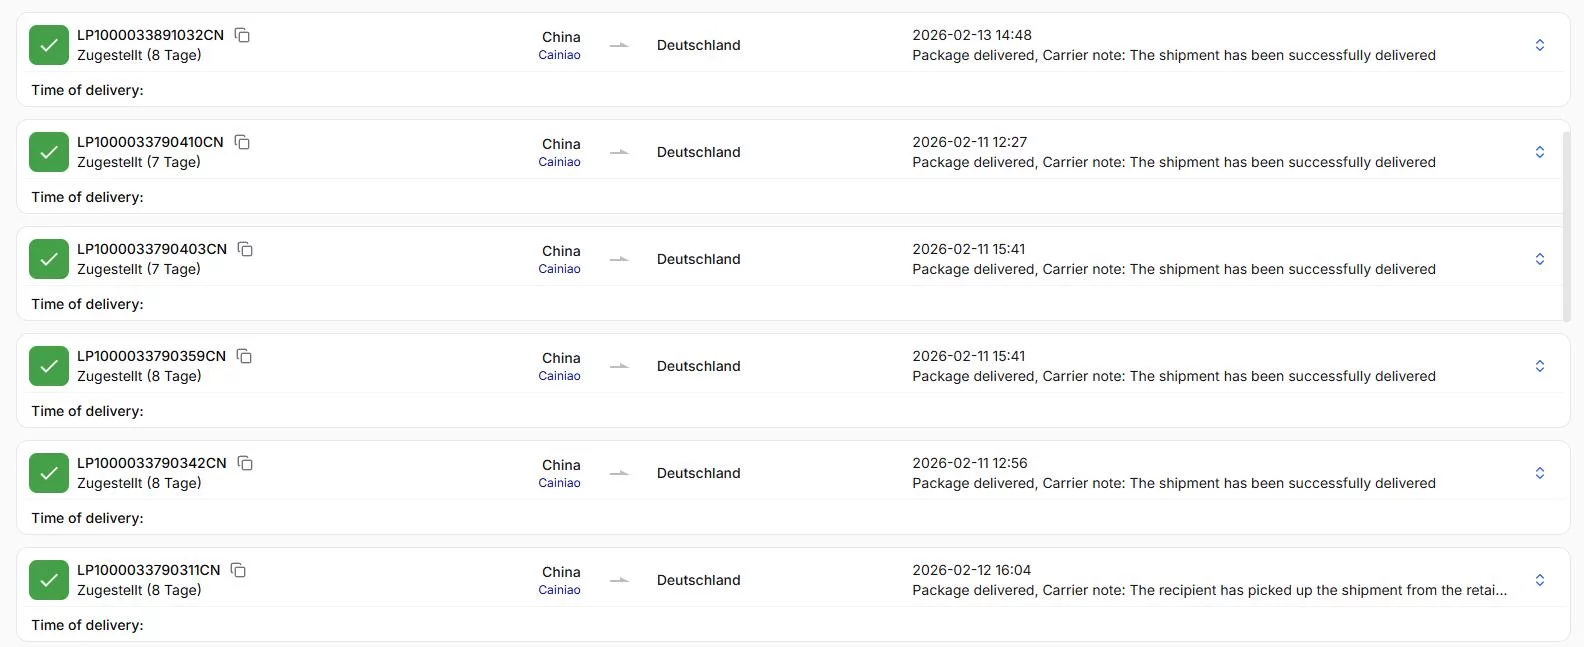Click green delivered checkmark for LP1000033891032CN

[x=49, y=45]
